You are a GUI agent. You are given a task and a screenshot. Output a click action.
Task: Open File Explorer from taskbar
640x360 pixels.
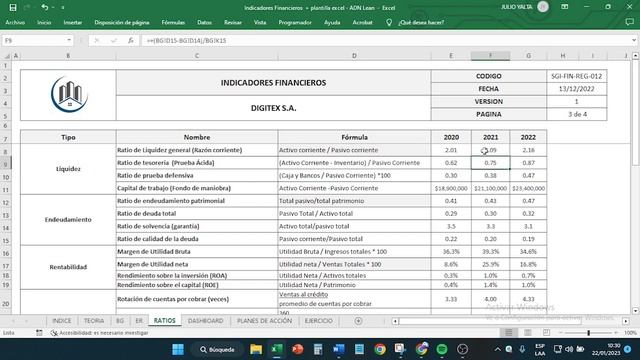point(256,349)
